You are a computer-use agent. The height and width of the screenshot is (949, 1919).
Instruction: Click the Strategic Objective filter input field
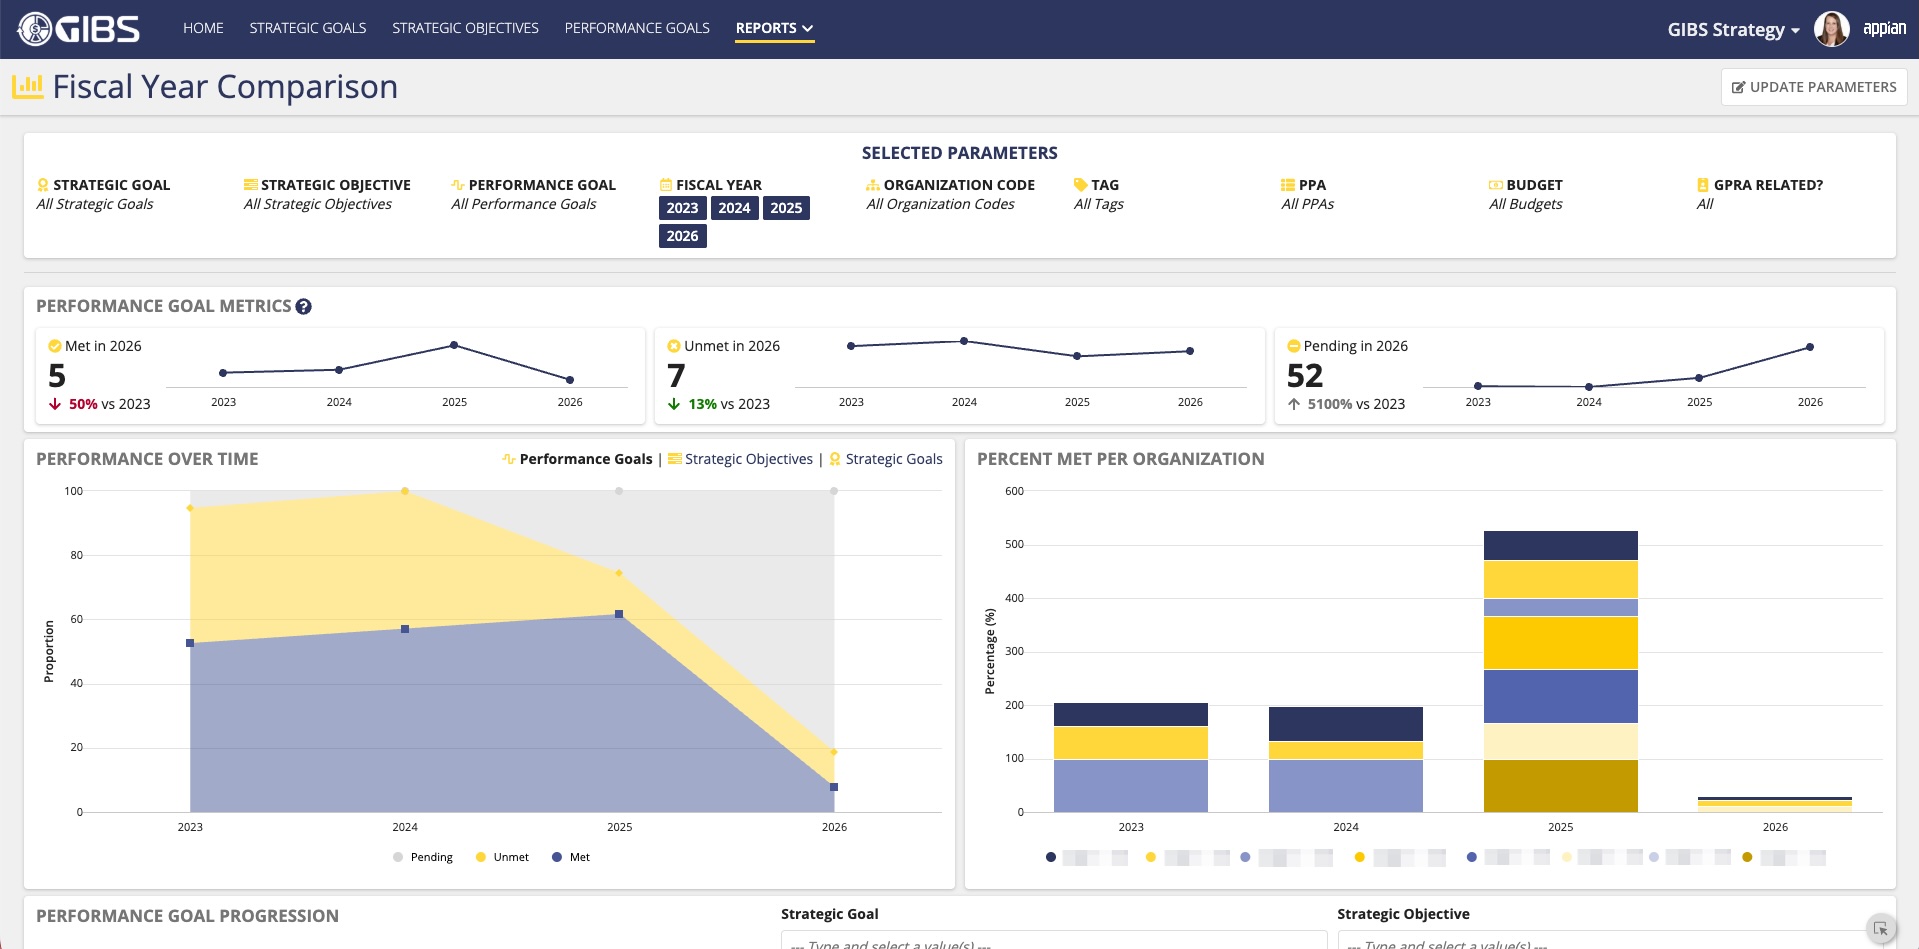tap(1610, 941)
